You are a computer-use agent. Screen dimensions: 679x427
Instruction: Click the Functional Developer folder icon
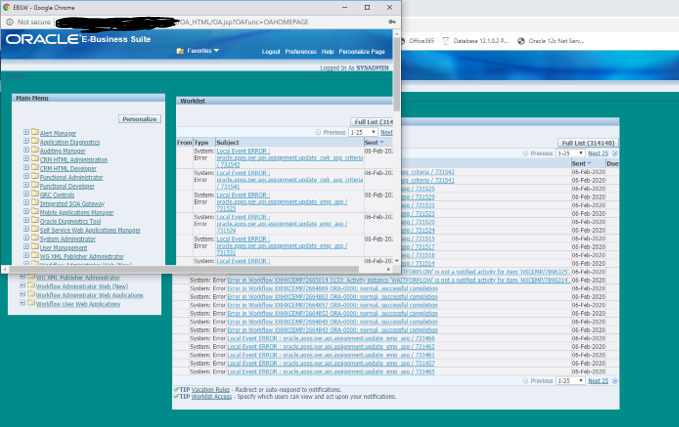(35, 185)
